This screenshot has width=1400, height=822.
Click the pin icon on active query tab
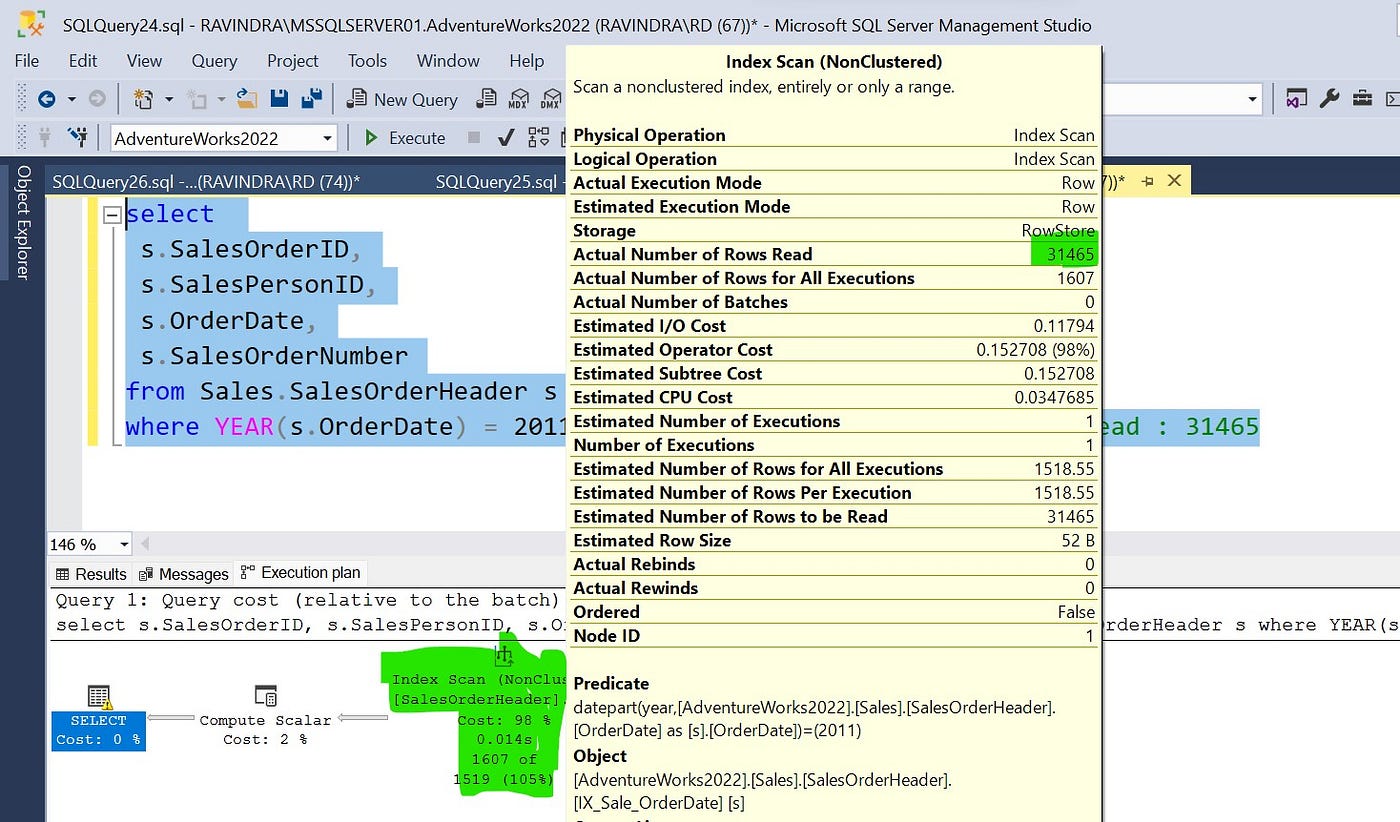1148,181
